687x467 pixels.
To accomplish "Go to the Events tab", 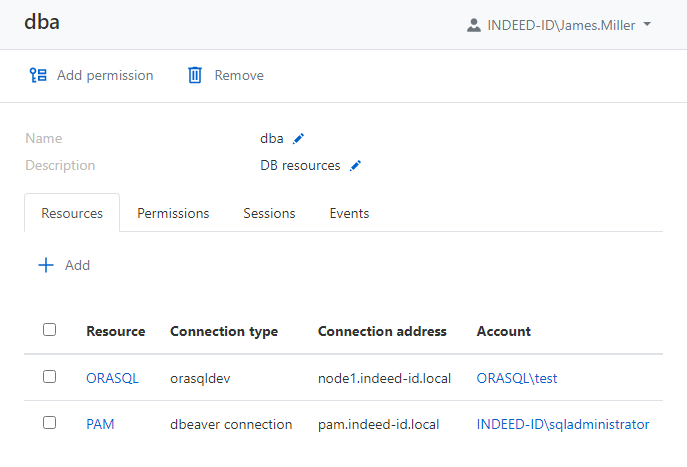I will click(349, 213).
